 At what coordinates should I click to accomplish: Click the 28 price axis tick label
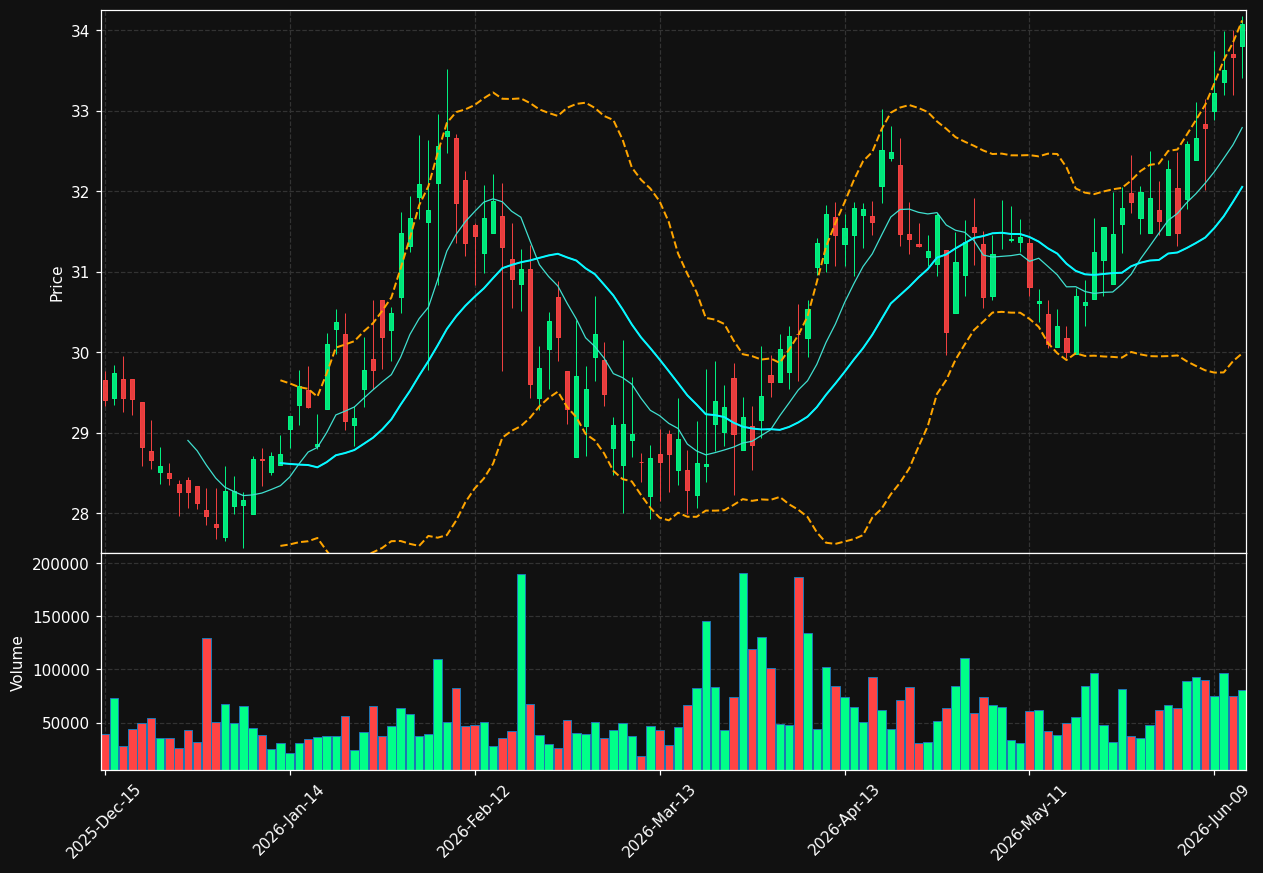point(81,514)
